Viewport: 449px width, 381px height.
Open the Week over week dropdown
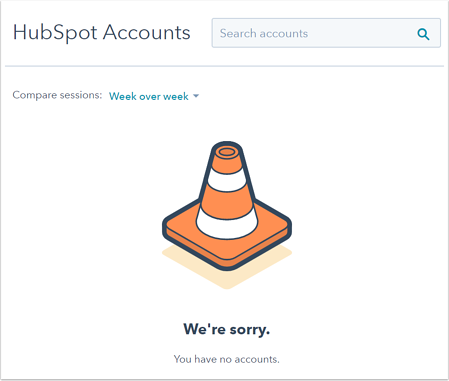click(x=154, y=96)
